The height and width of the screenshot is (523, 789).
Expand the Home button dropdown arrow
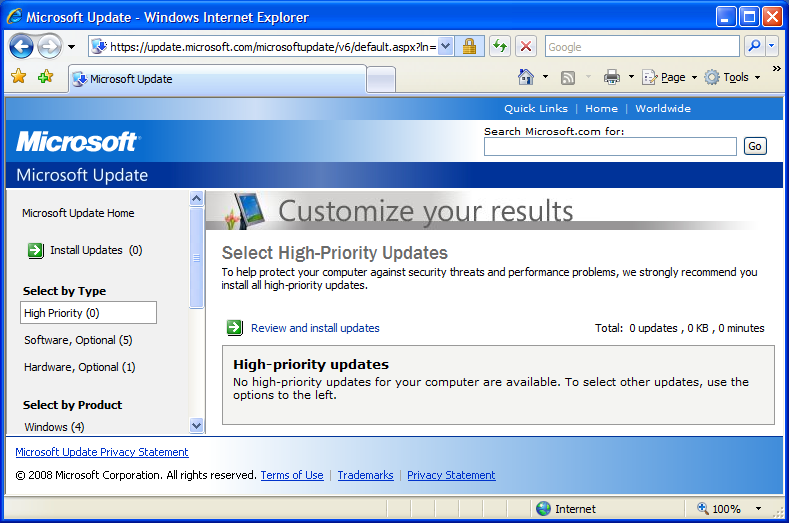545,77
